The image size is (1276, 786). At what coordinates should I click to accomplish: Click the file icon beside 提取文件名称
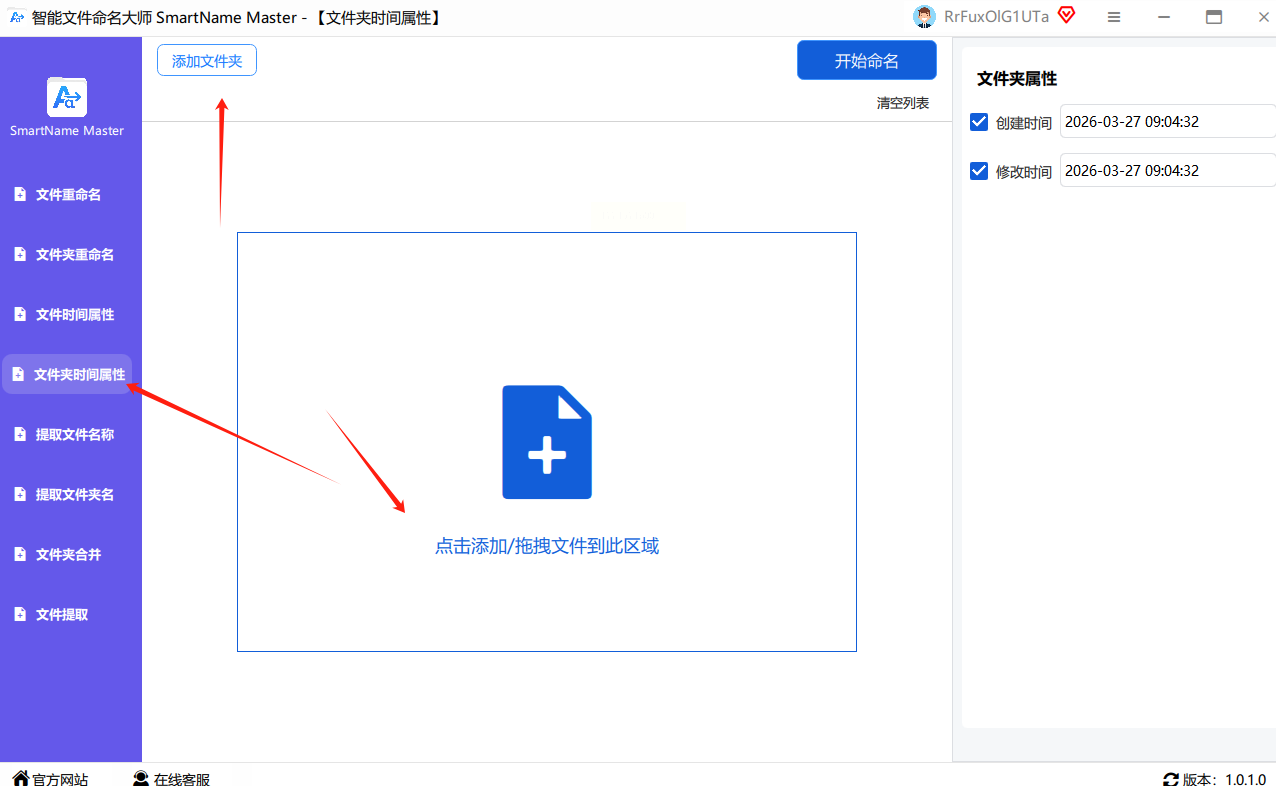(x=20, y=435)
